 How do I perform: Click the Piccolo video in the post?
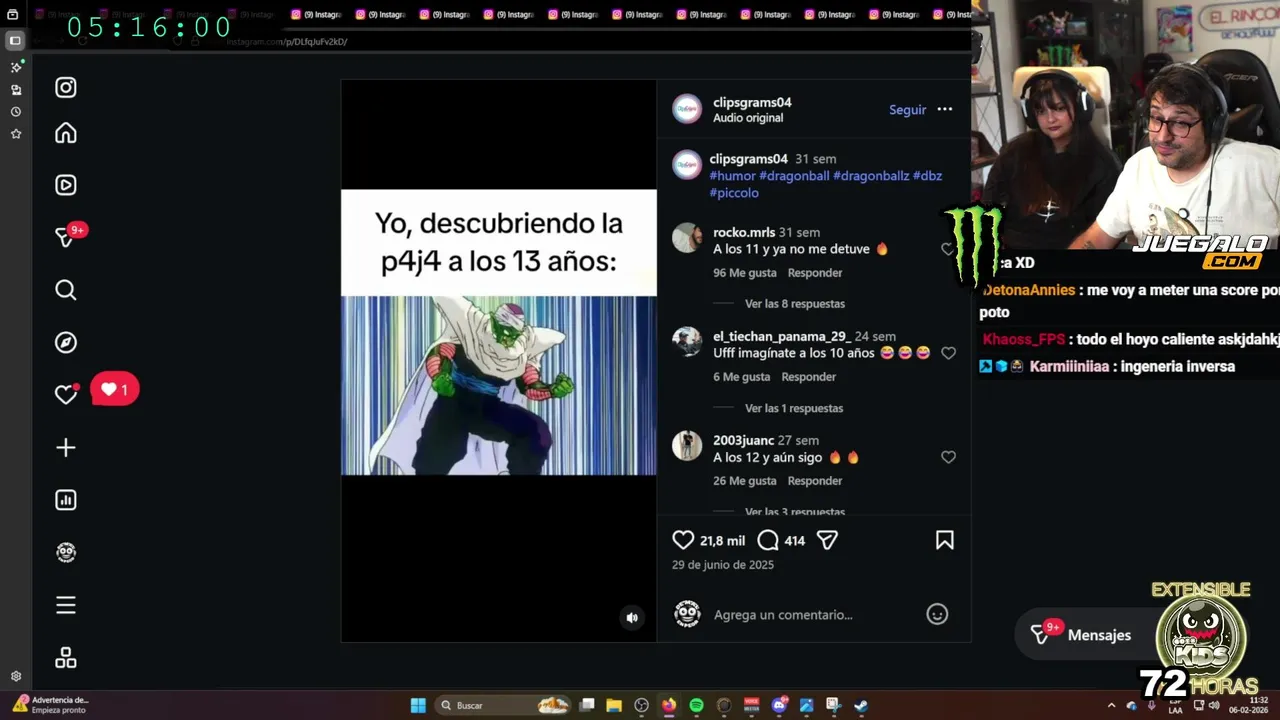click(499, 385)
